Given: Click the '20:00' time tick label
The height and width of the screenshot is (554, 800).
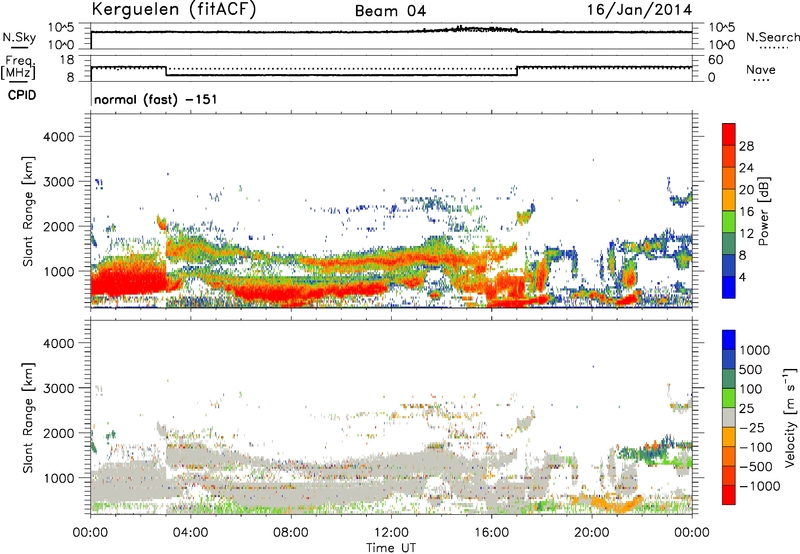Looking at the screenshot, I should pos(592,533).
